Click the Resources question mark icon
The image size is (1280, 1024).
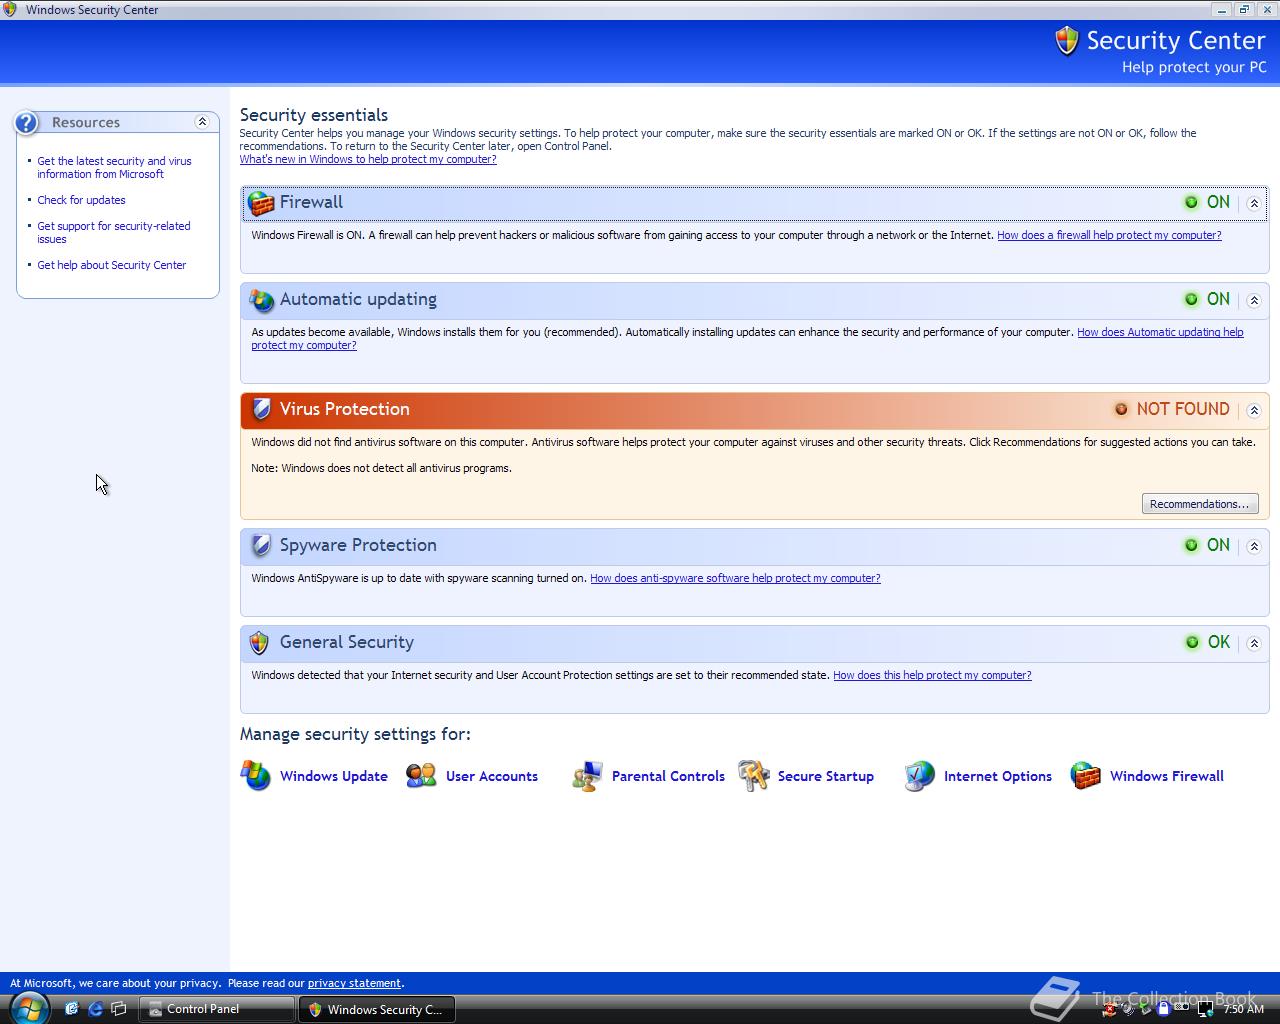27,122
